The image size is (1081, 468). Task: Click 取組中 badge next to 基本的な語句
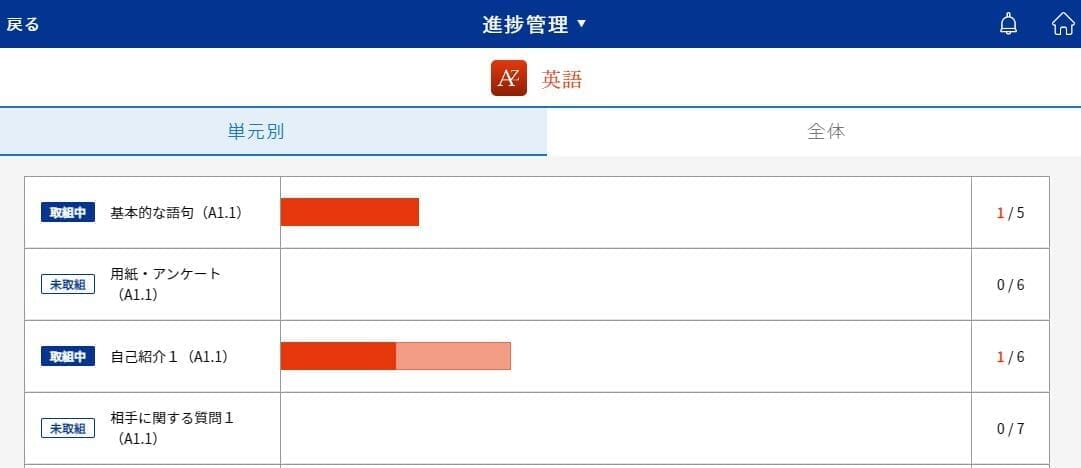68,212
